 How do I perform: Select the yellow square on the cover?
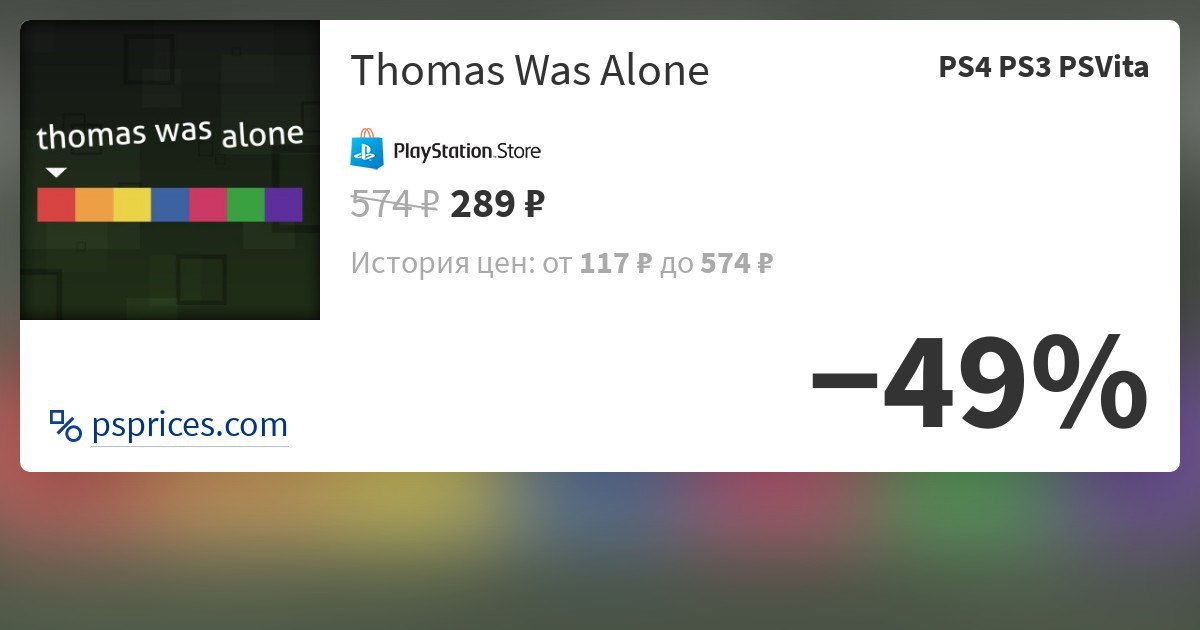point(132,204)
